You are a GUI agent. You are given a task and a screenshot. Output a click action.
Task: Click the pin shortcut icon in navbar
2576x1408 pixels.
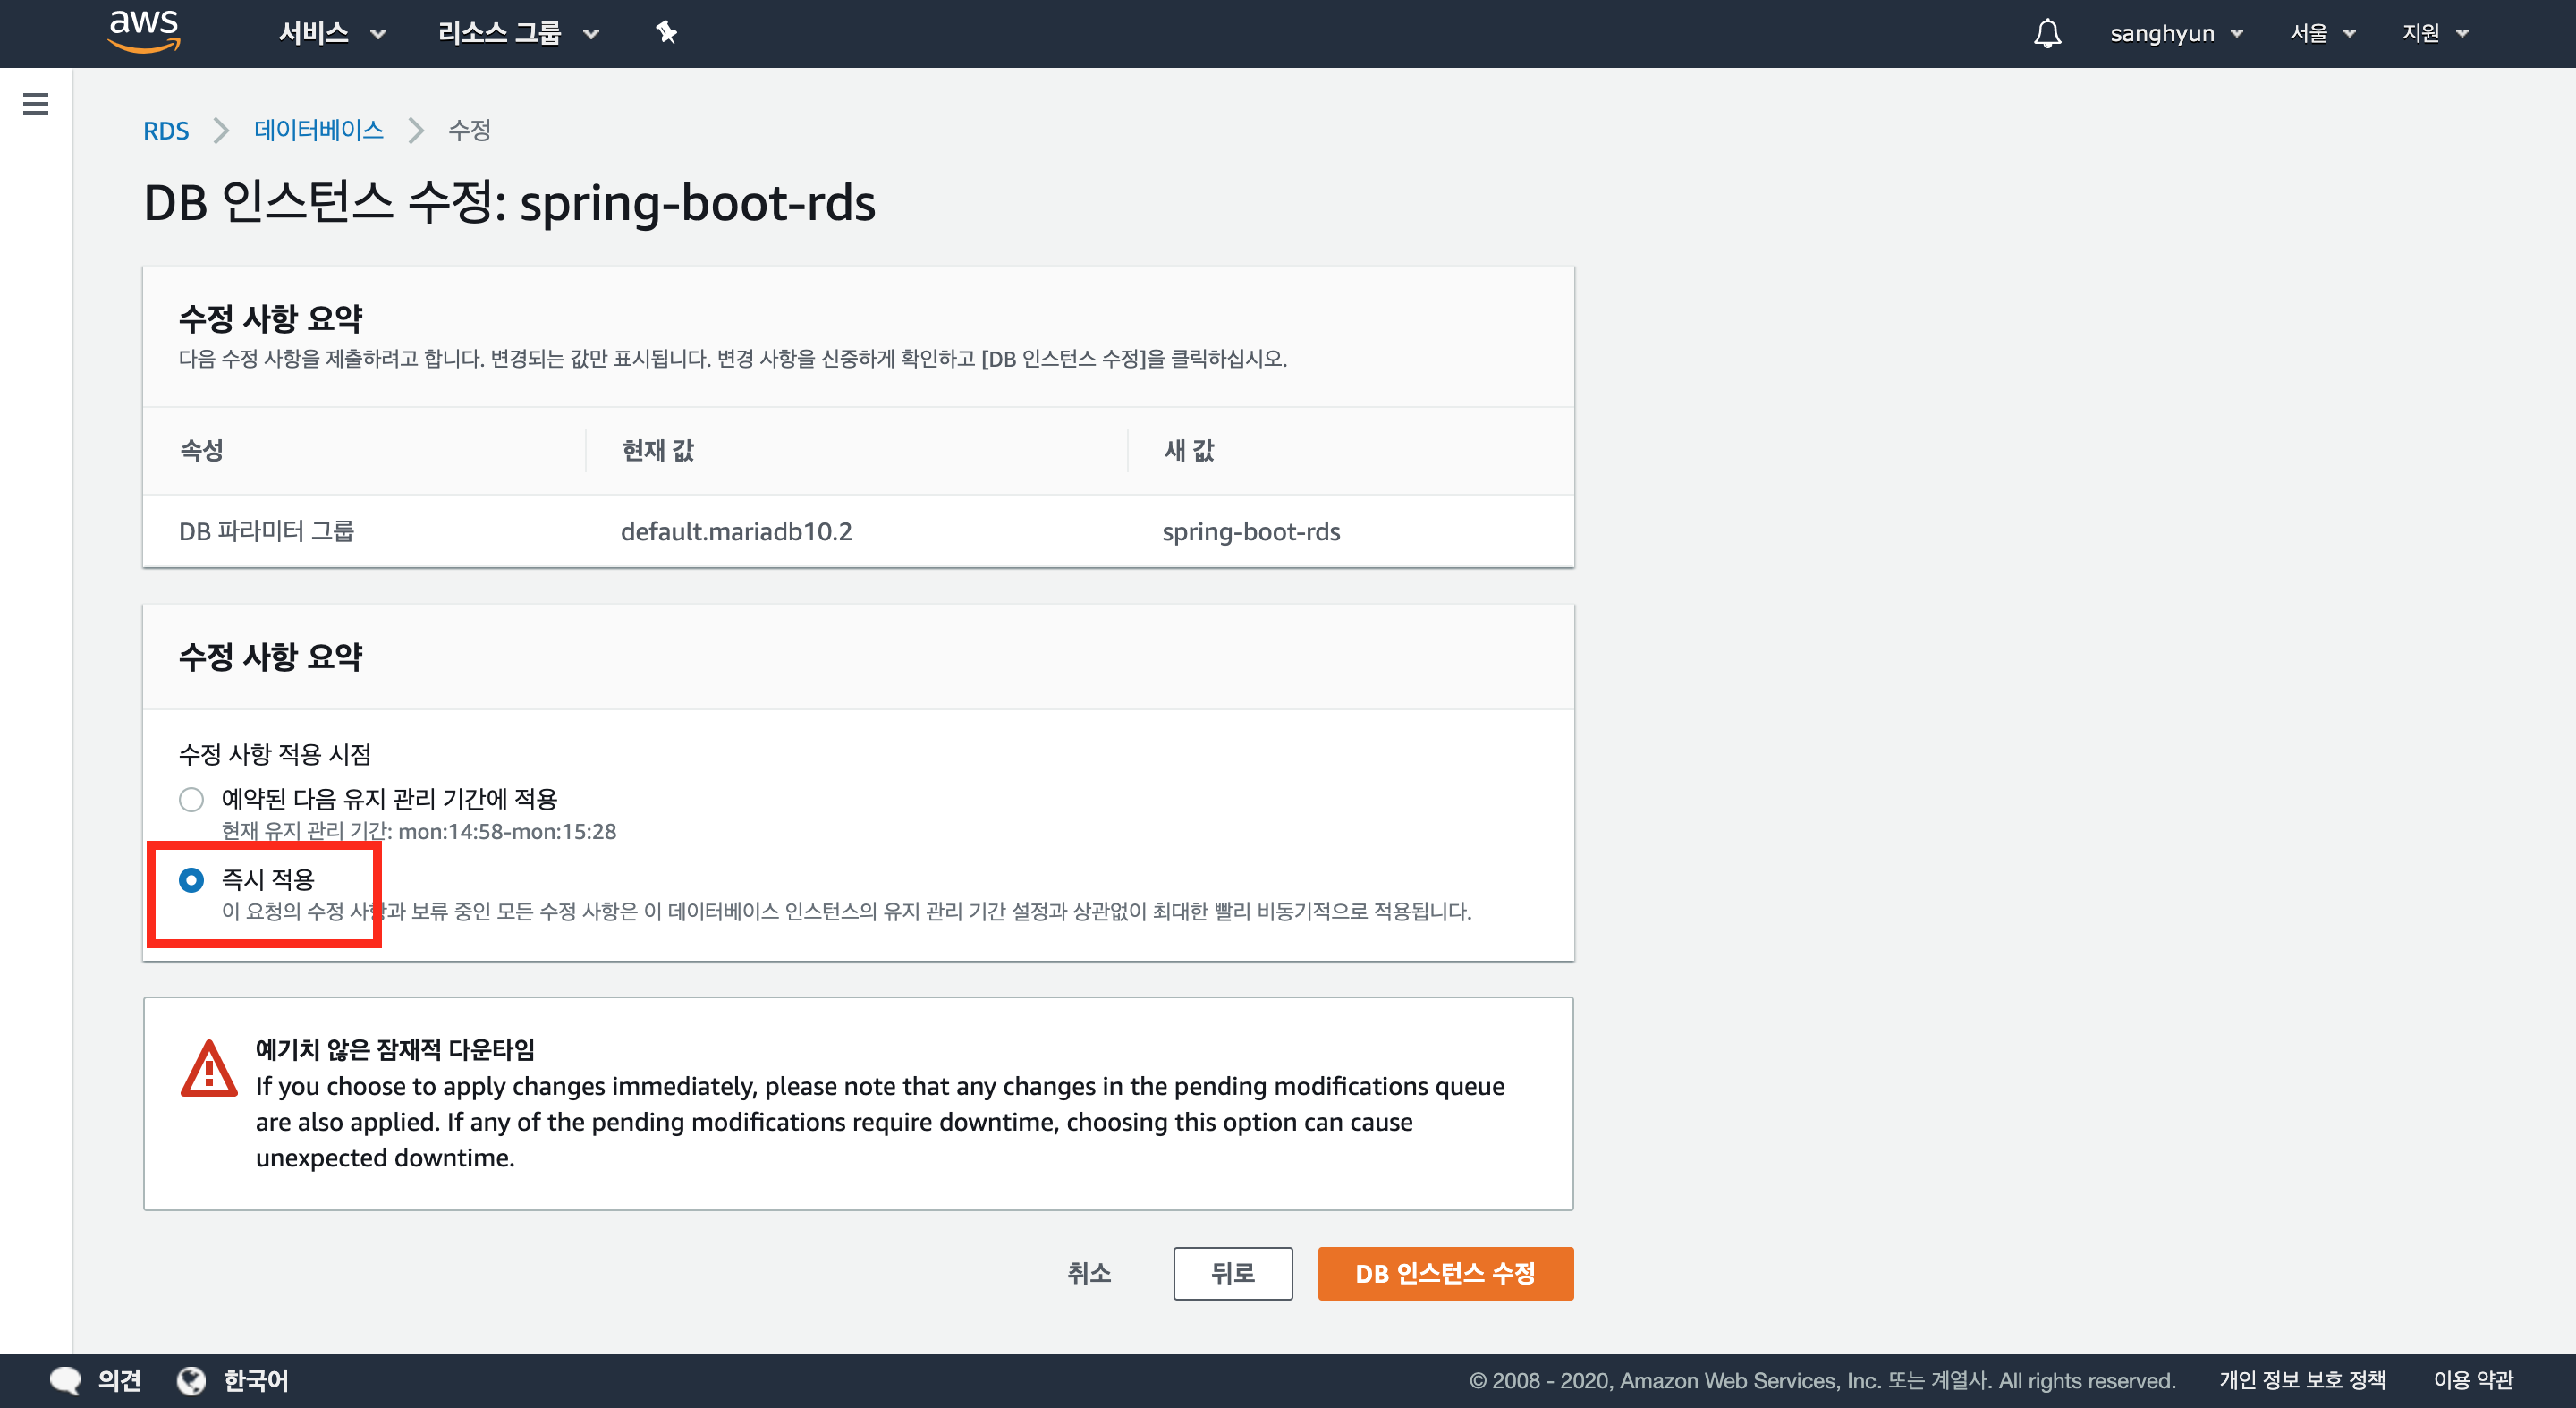pos(666,33)
